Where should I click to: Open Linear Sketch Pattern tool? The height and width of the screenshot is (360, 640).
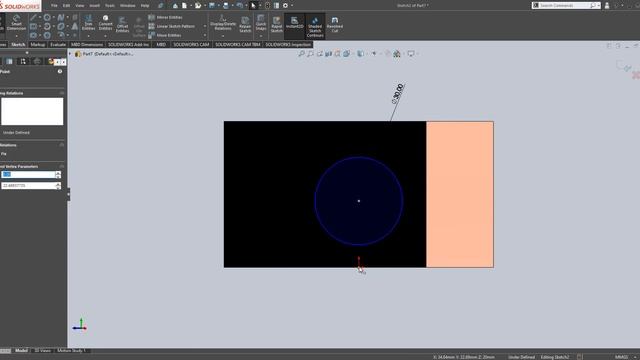pyautogui.click(x=171, y=26)
